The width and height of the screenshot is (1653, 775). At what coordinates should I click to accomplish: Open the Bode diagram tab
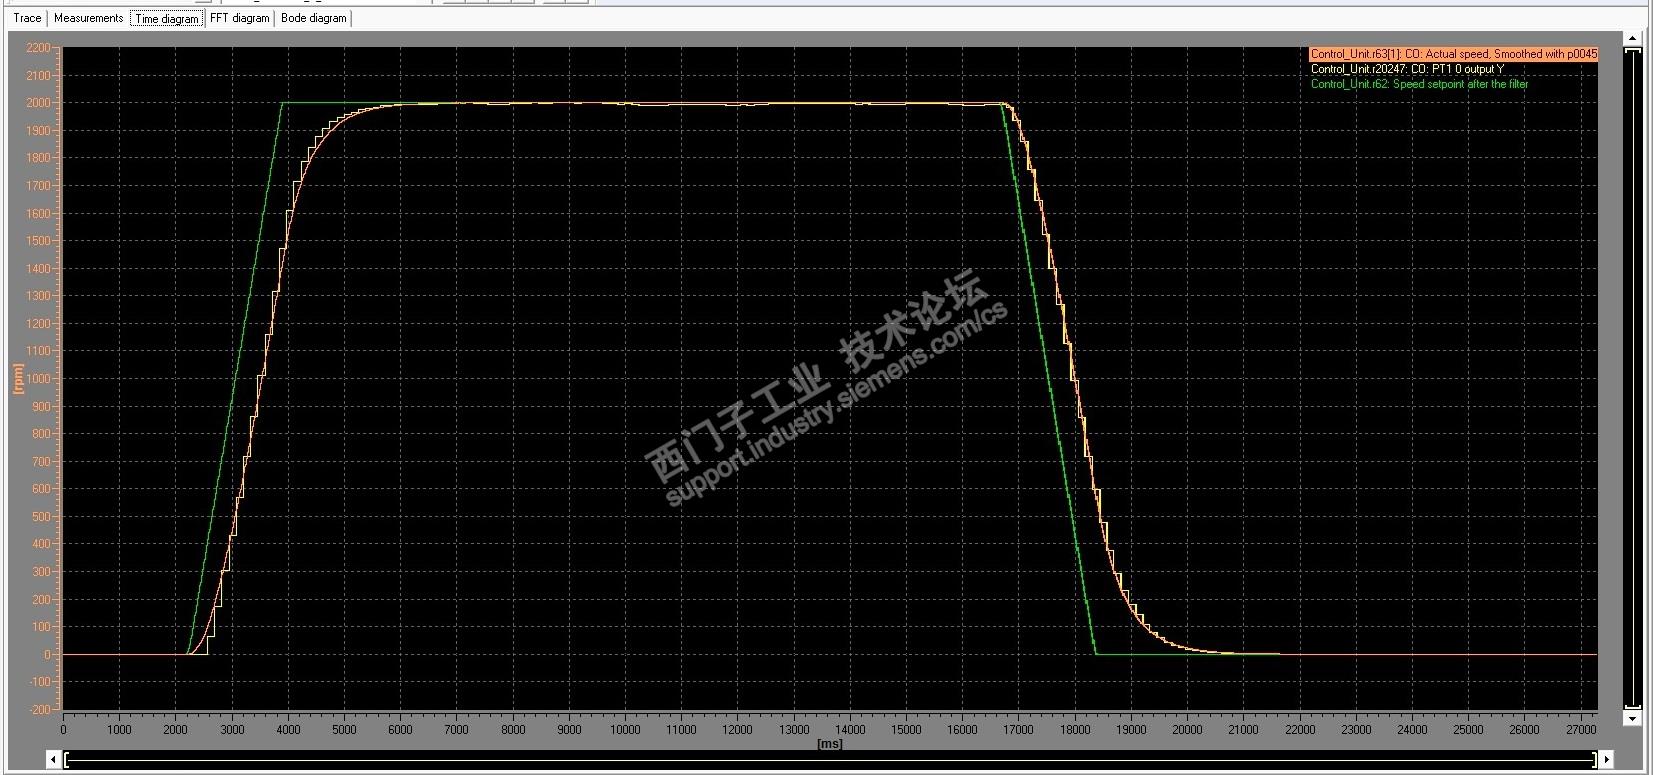(x=313, y=18)
